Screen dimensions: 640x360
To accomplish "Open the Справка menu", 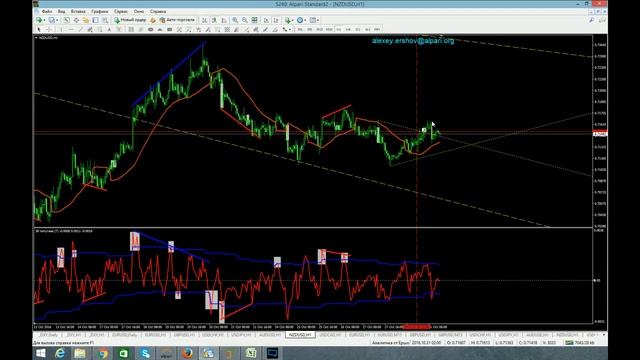I will click(x=158, y=11).
